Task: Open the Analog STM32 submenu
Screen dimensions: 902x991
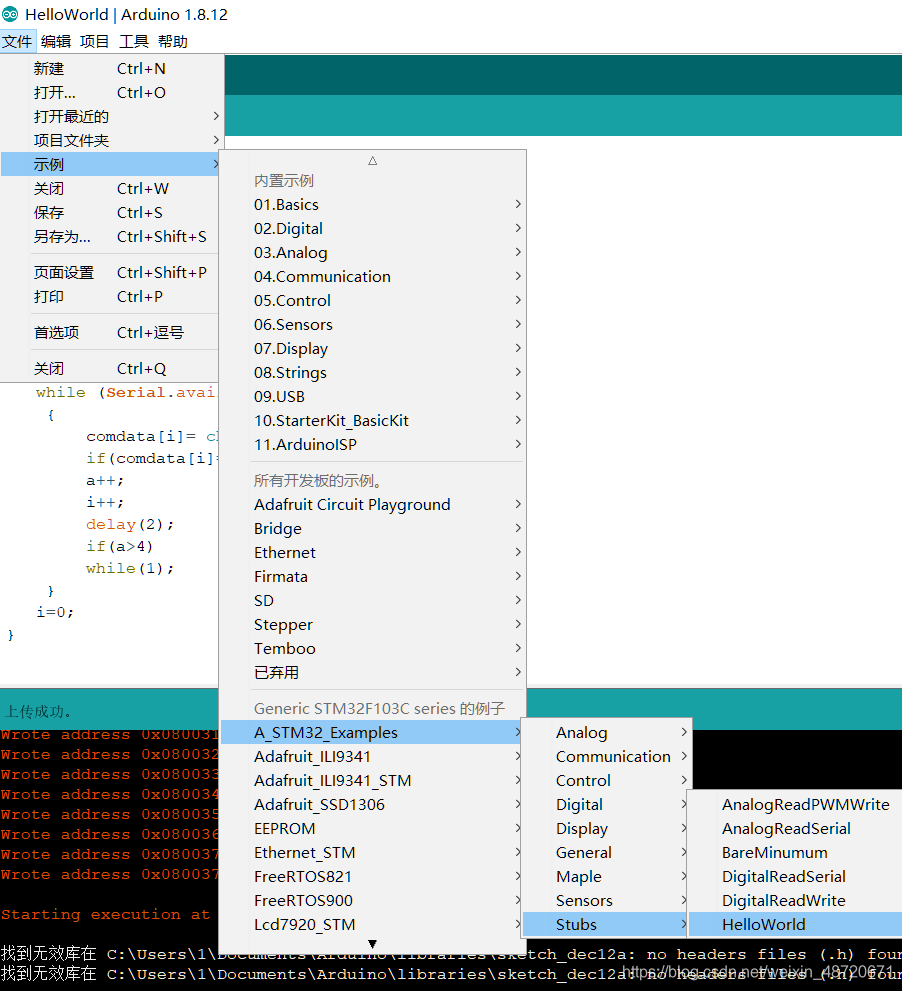Action: pyautogui.click(x=607, y=733)
